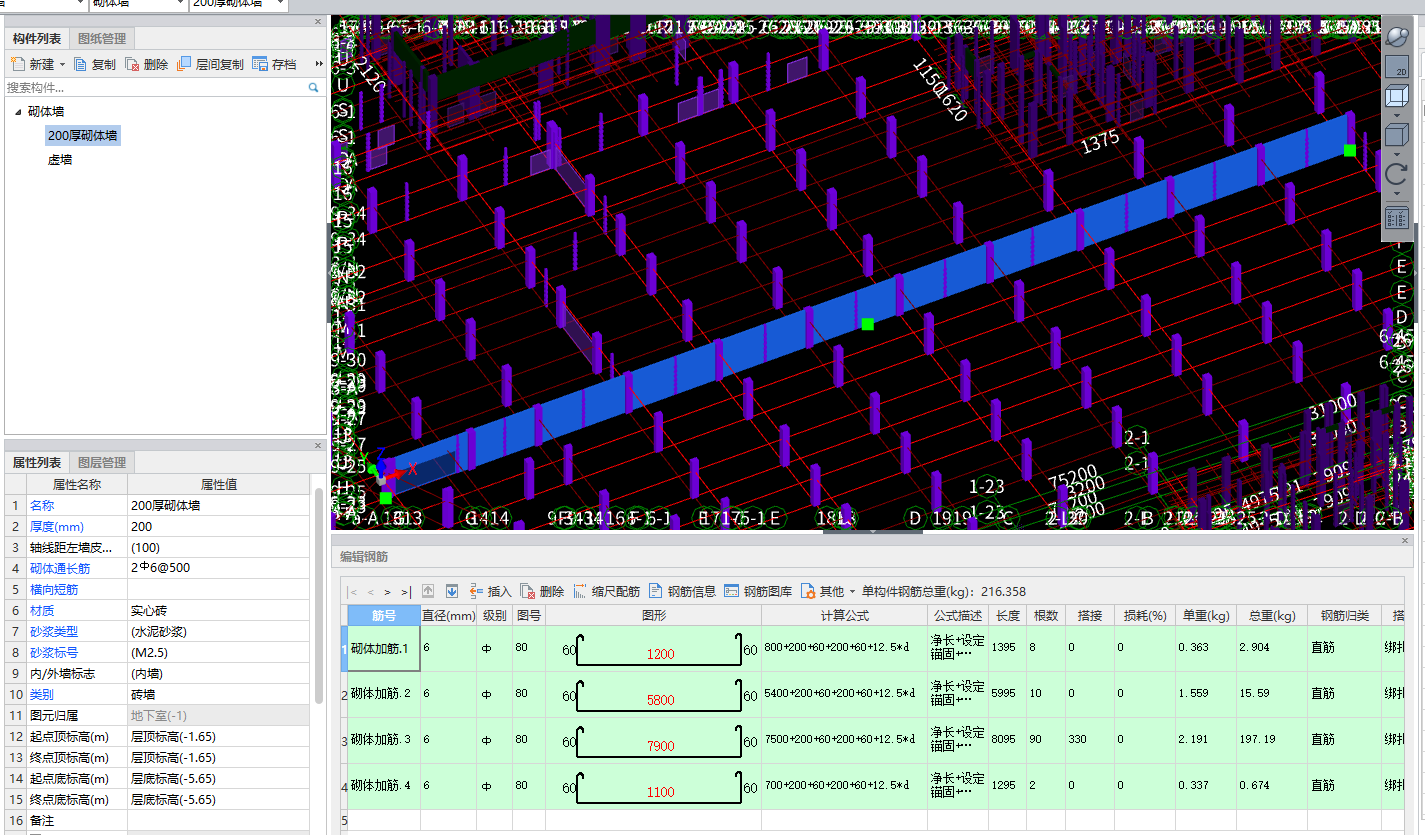This screenshot has height=835, width=1425.
Task: Click the 7900 rebar shape diagram
Action: coord(660,740)
